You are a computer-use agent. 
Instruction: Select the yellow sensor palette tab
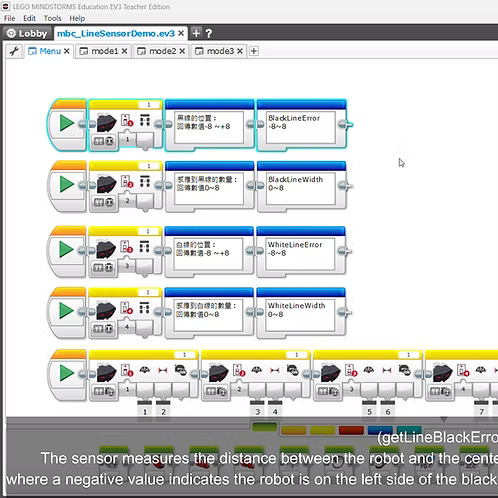[x=322, y=430]
